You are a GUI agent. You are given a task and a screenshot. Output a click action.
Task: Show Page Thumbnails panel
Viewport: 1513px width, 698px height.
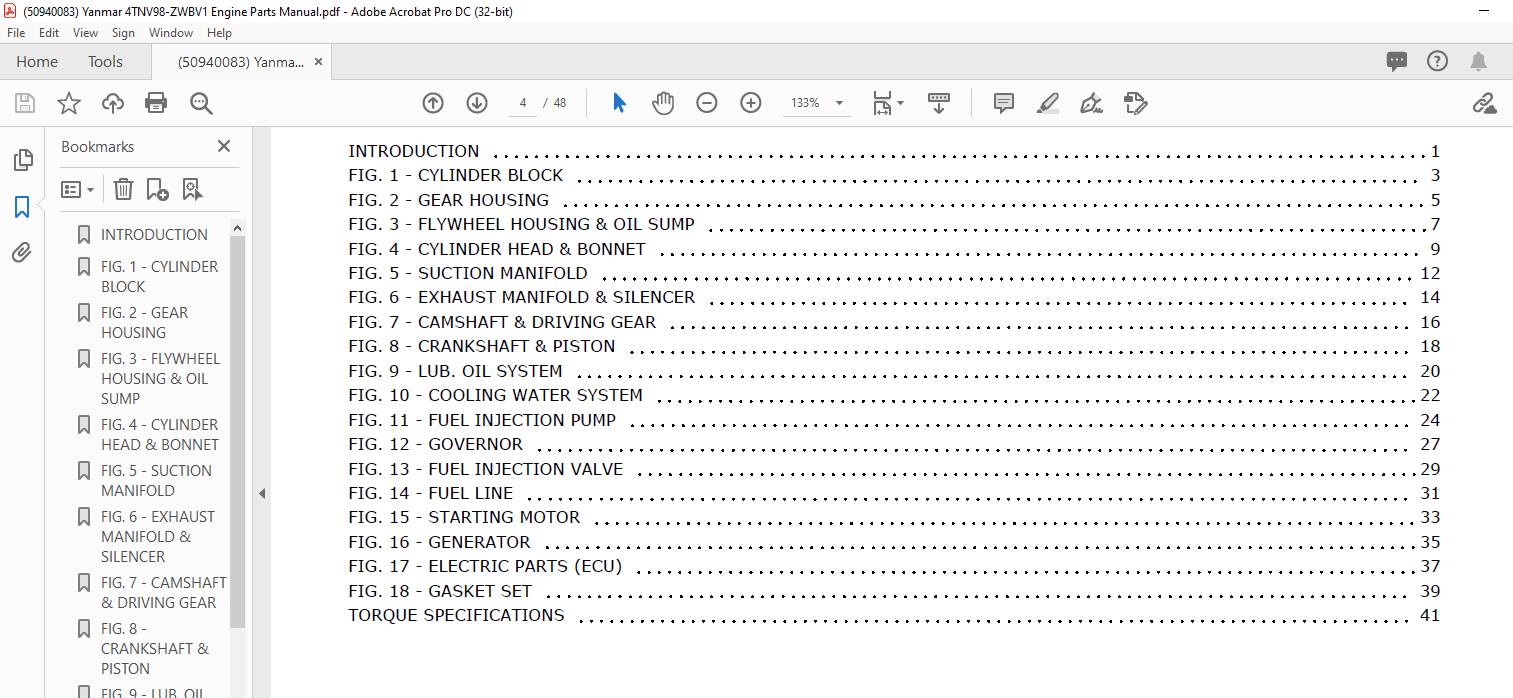[22, 160]
